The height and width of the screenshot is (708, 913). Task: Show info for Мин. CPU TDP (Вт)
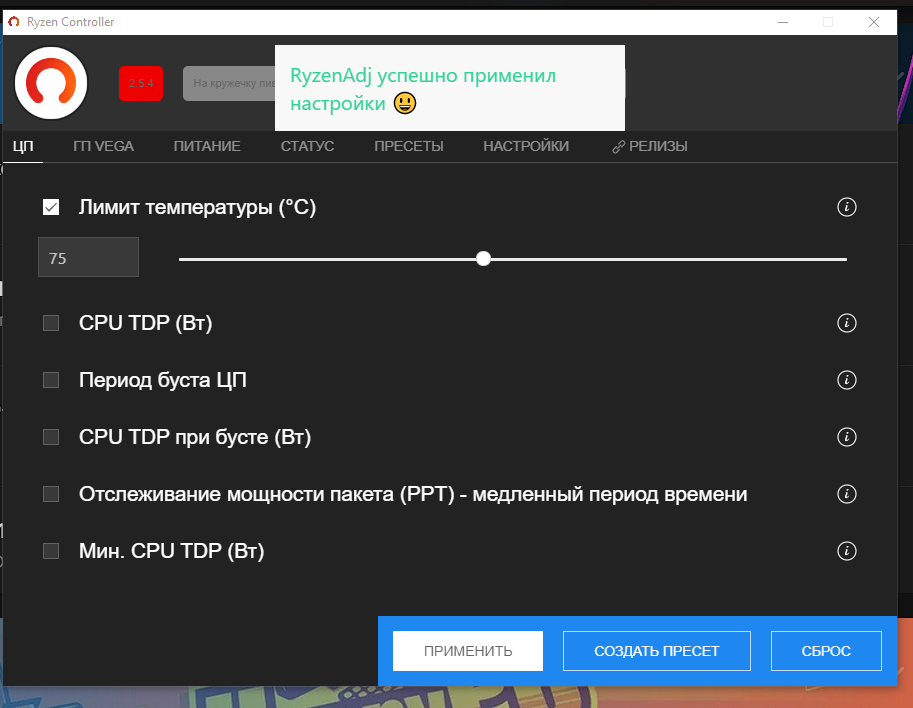(x=847, y=551)
